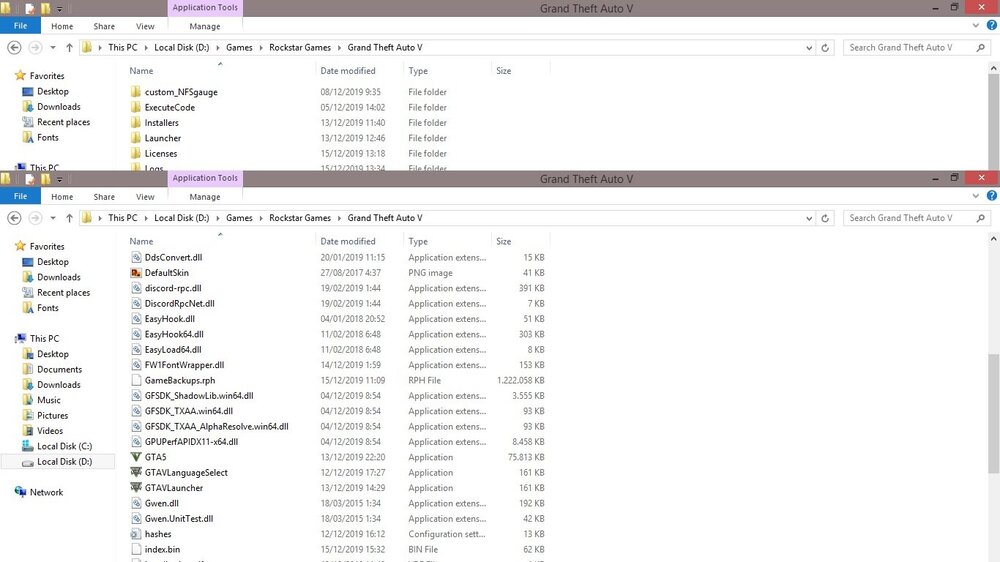Open recent locations dropdown in bottom window
This screenshot has height=562, width=1000.
click(x=53, y=218)
